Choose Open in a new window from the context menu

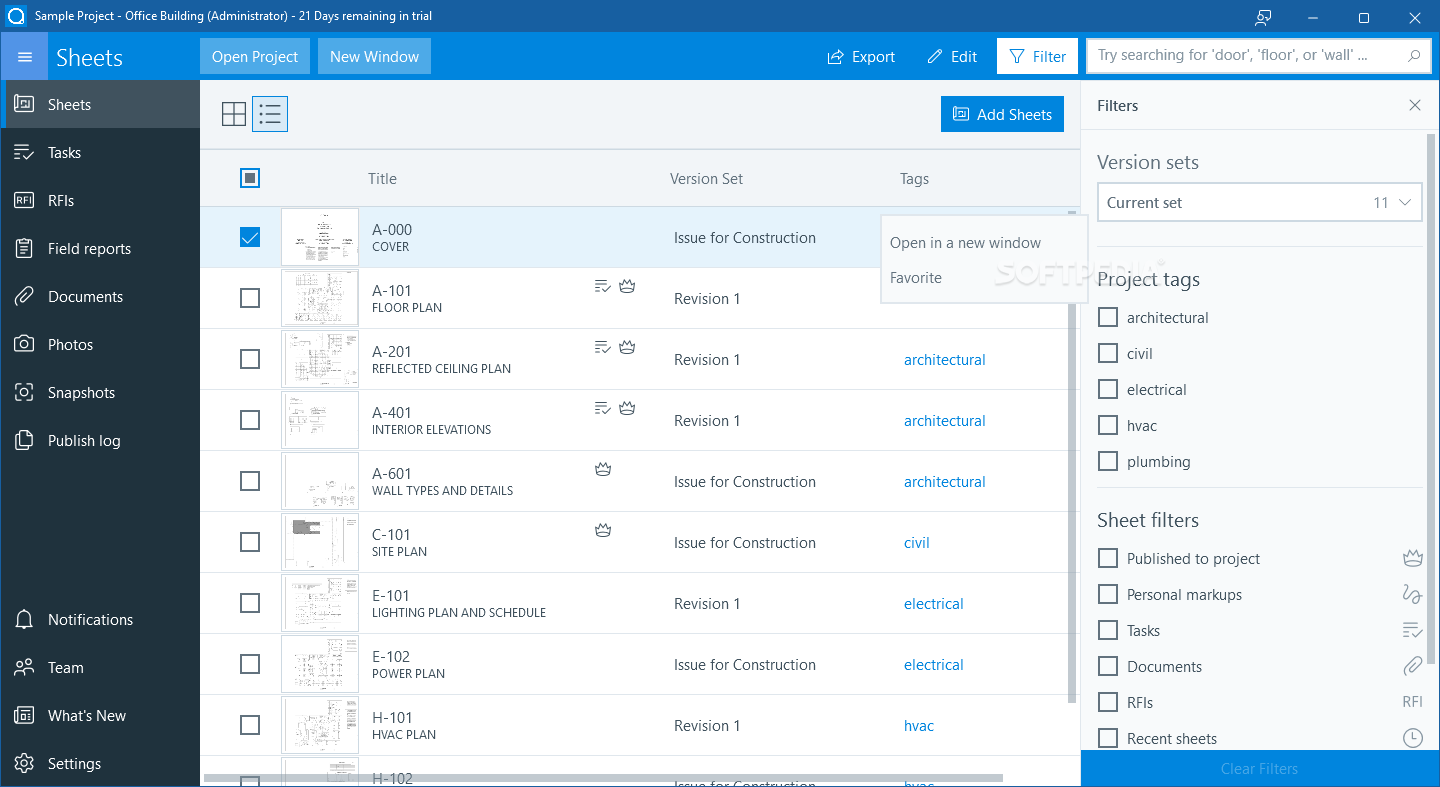pyautogui.click(x=964, y=242)
